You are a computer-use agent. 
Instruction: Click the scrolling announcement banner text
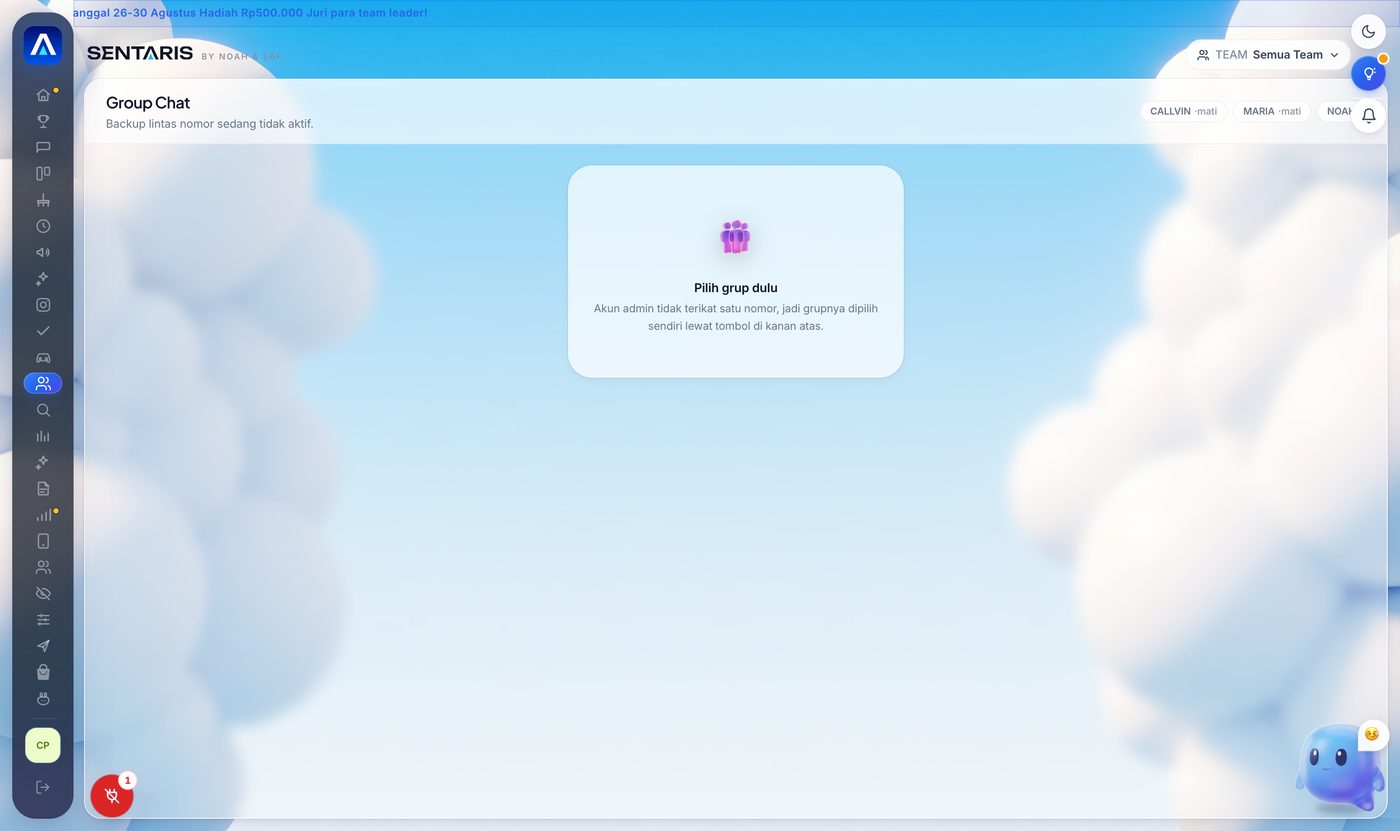tap(251, 13)
